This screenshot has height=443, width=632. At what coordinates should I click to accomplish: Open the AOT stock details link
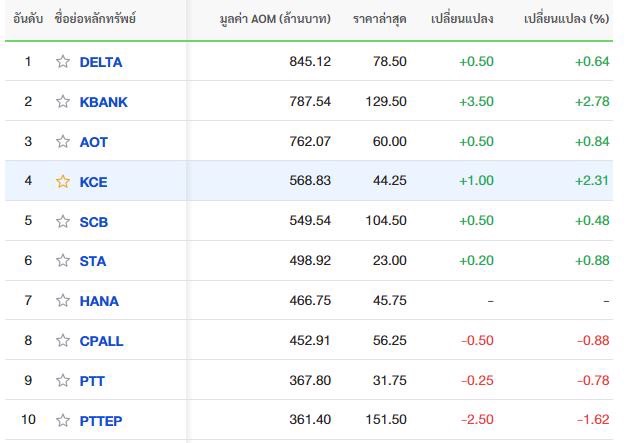94,142
